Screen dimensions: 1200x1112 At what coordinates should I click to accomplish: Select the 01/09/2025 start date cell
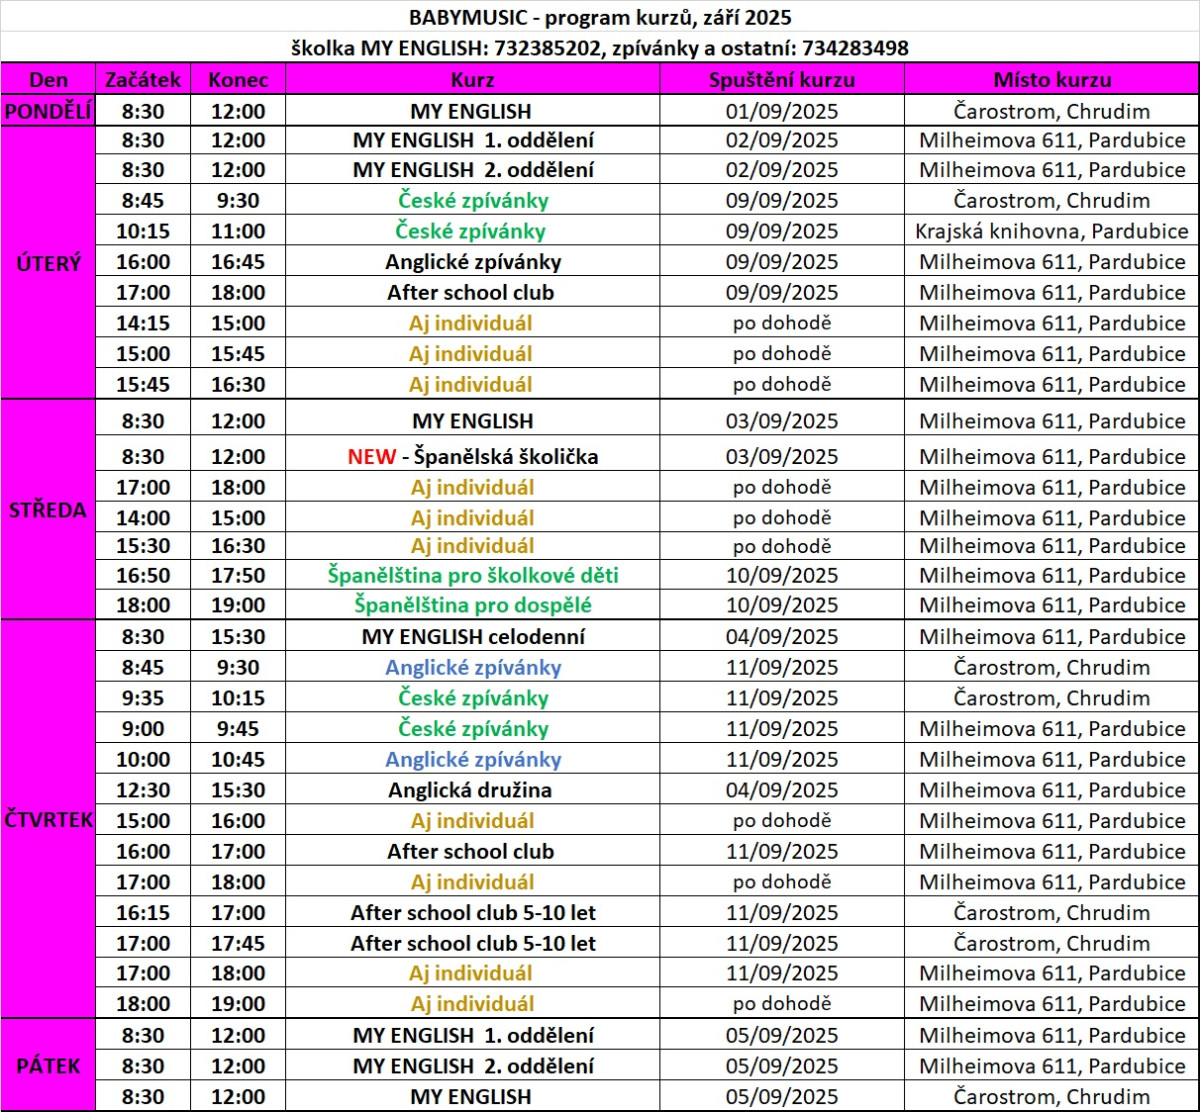(x=781, y=111)
